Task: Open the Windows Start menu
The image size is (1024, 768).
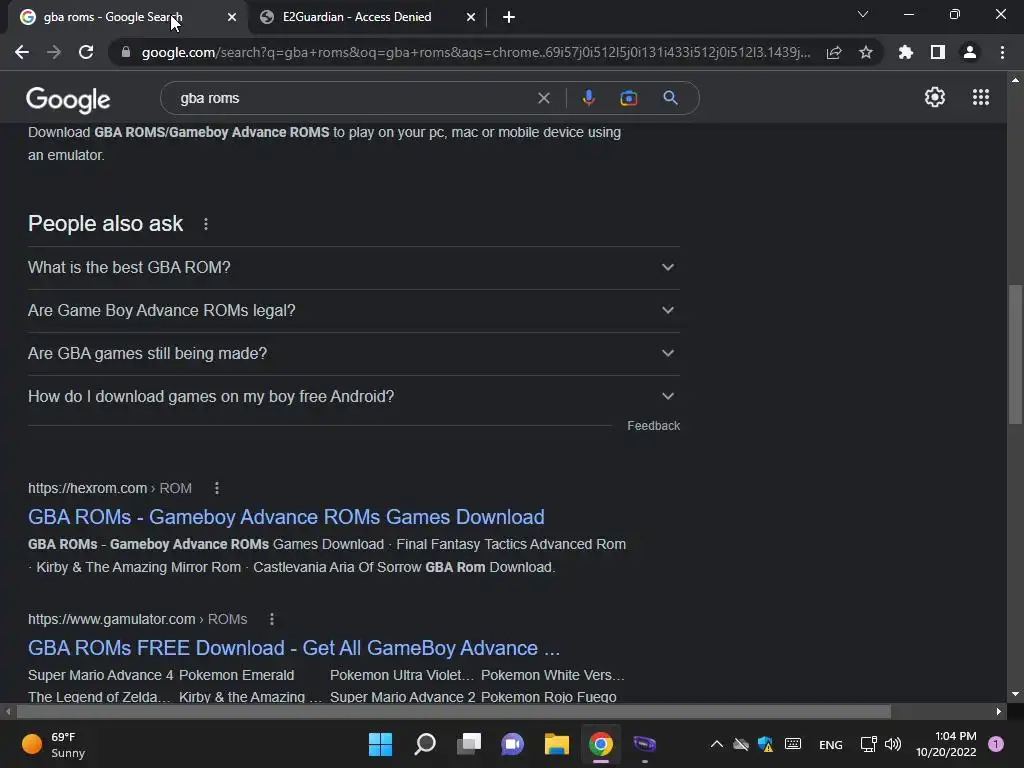Action: click(380, 744)
